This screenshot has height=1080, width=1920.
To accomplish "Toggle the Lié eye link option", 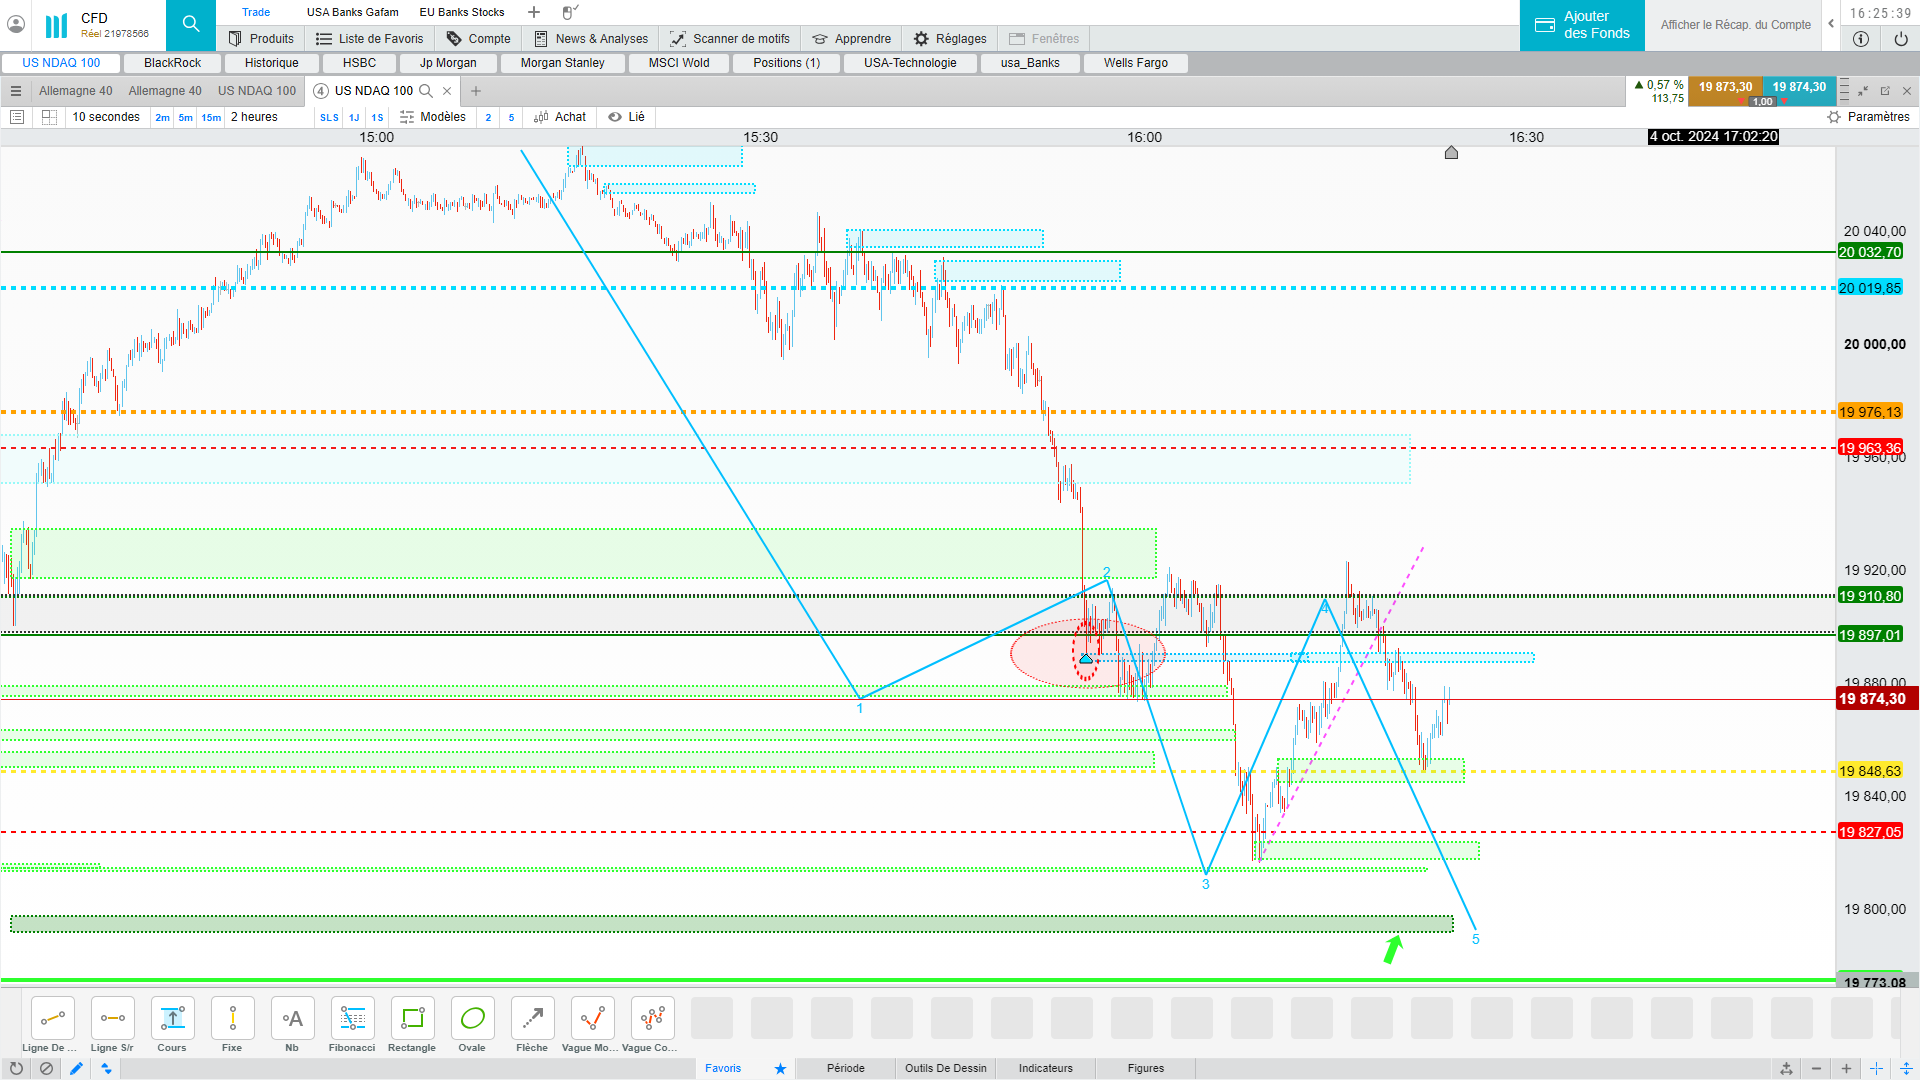I will [x=627, y=117].
